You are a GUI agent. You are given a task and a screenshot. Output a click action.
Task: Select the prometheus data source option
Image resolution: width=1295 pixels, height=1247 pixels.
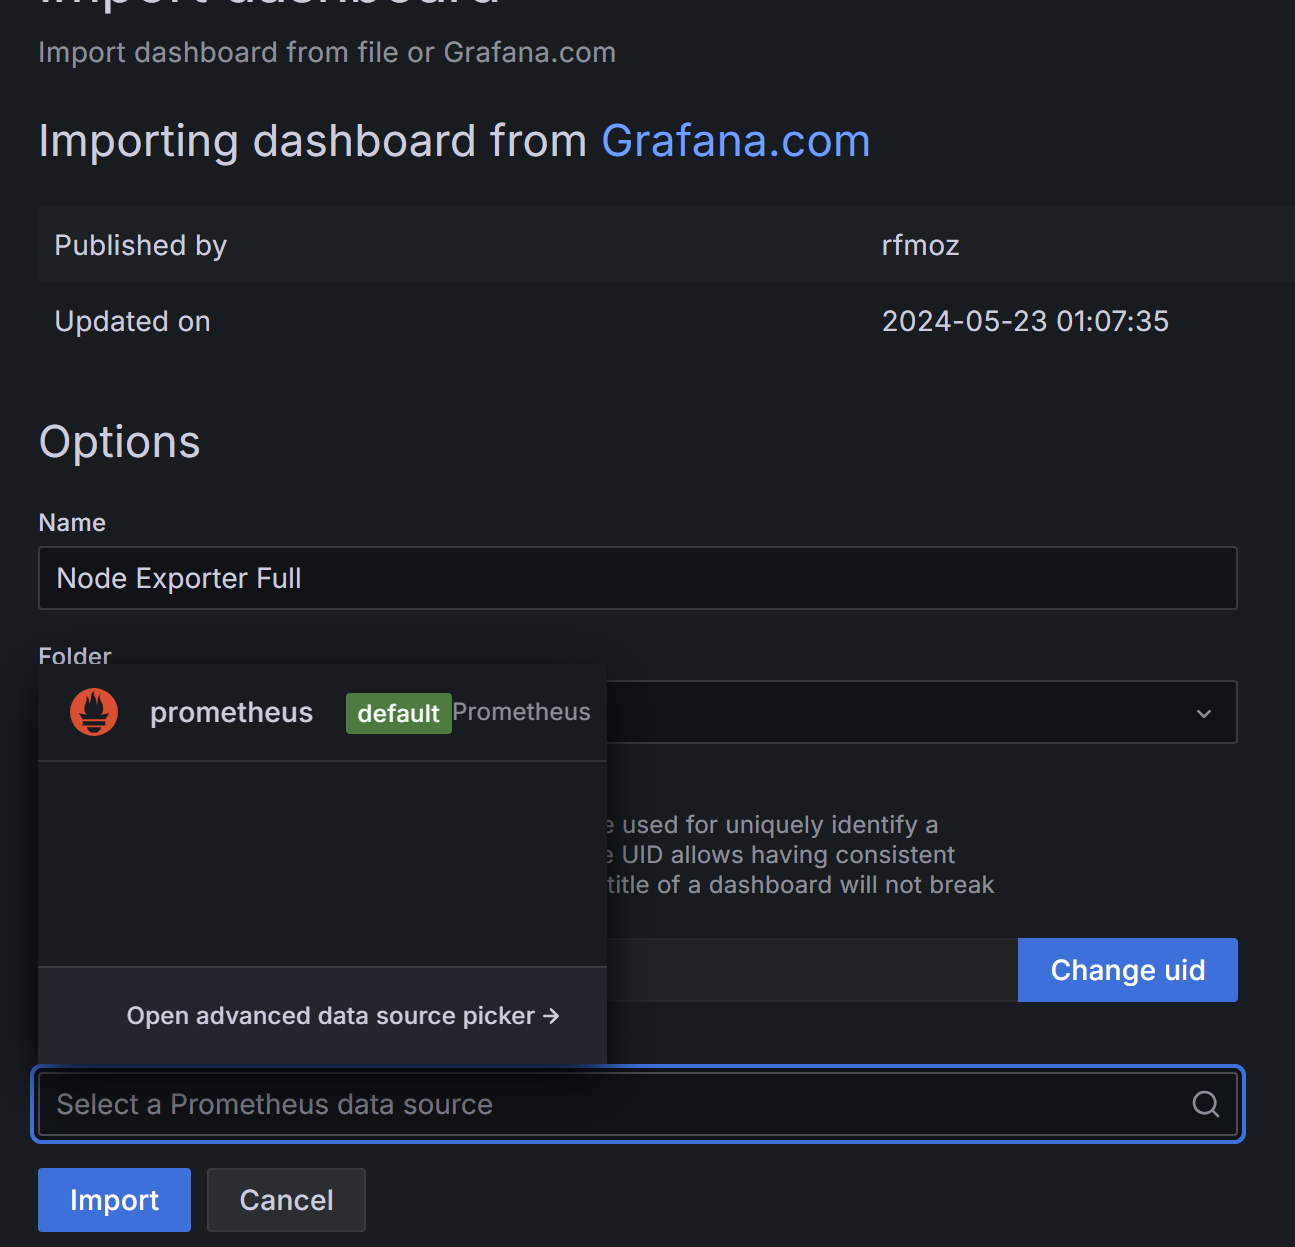322,712
